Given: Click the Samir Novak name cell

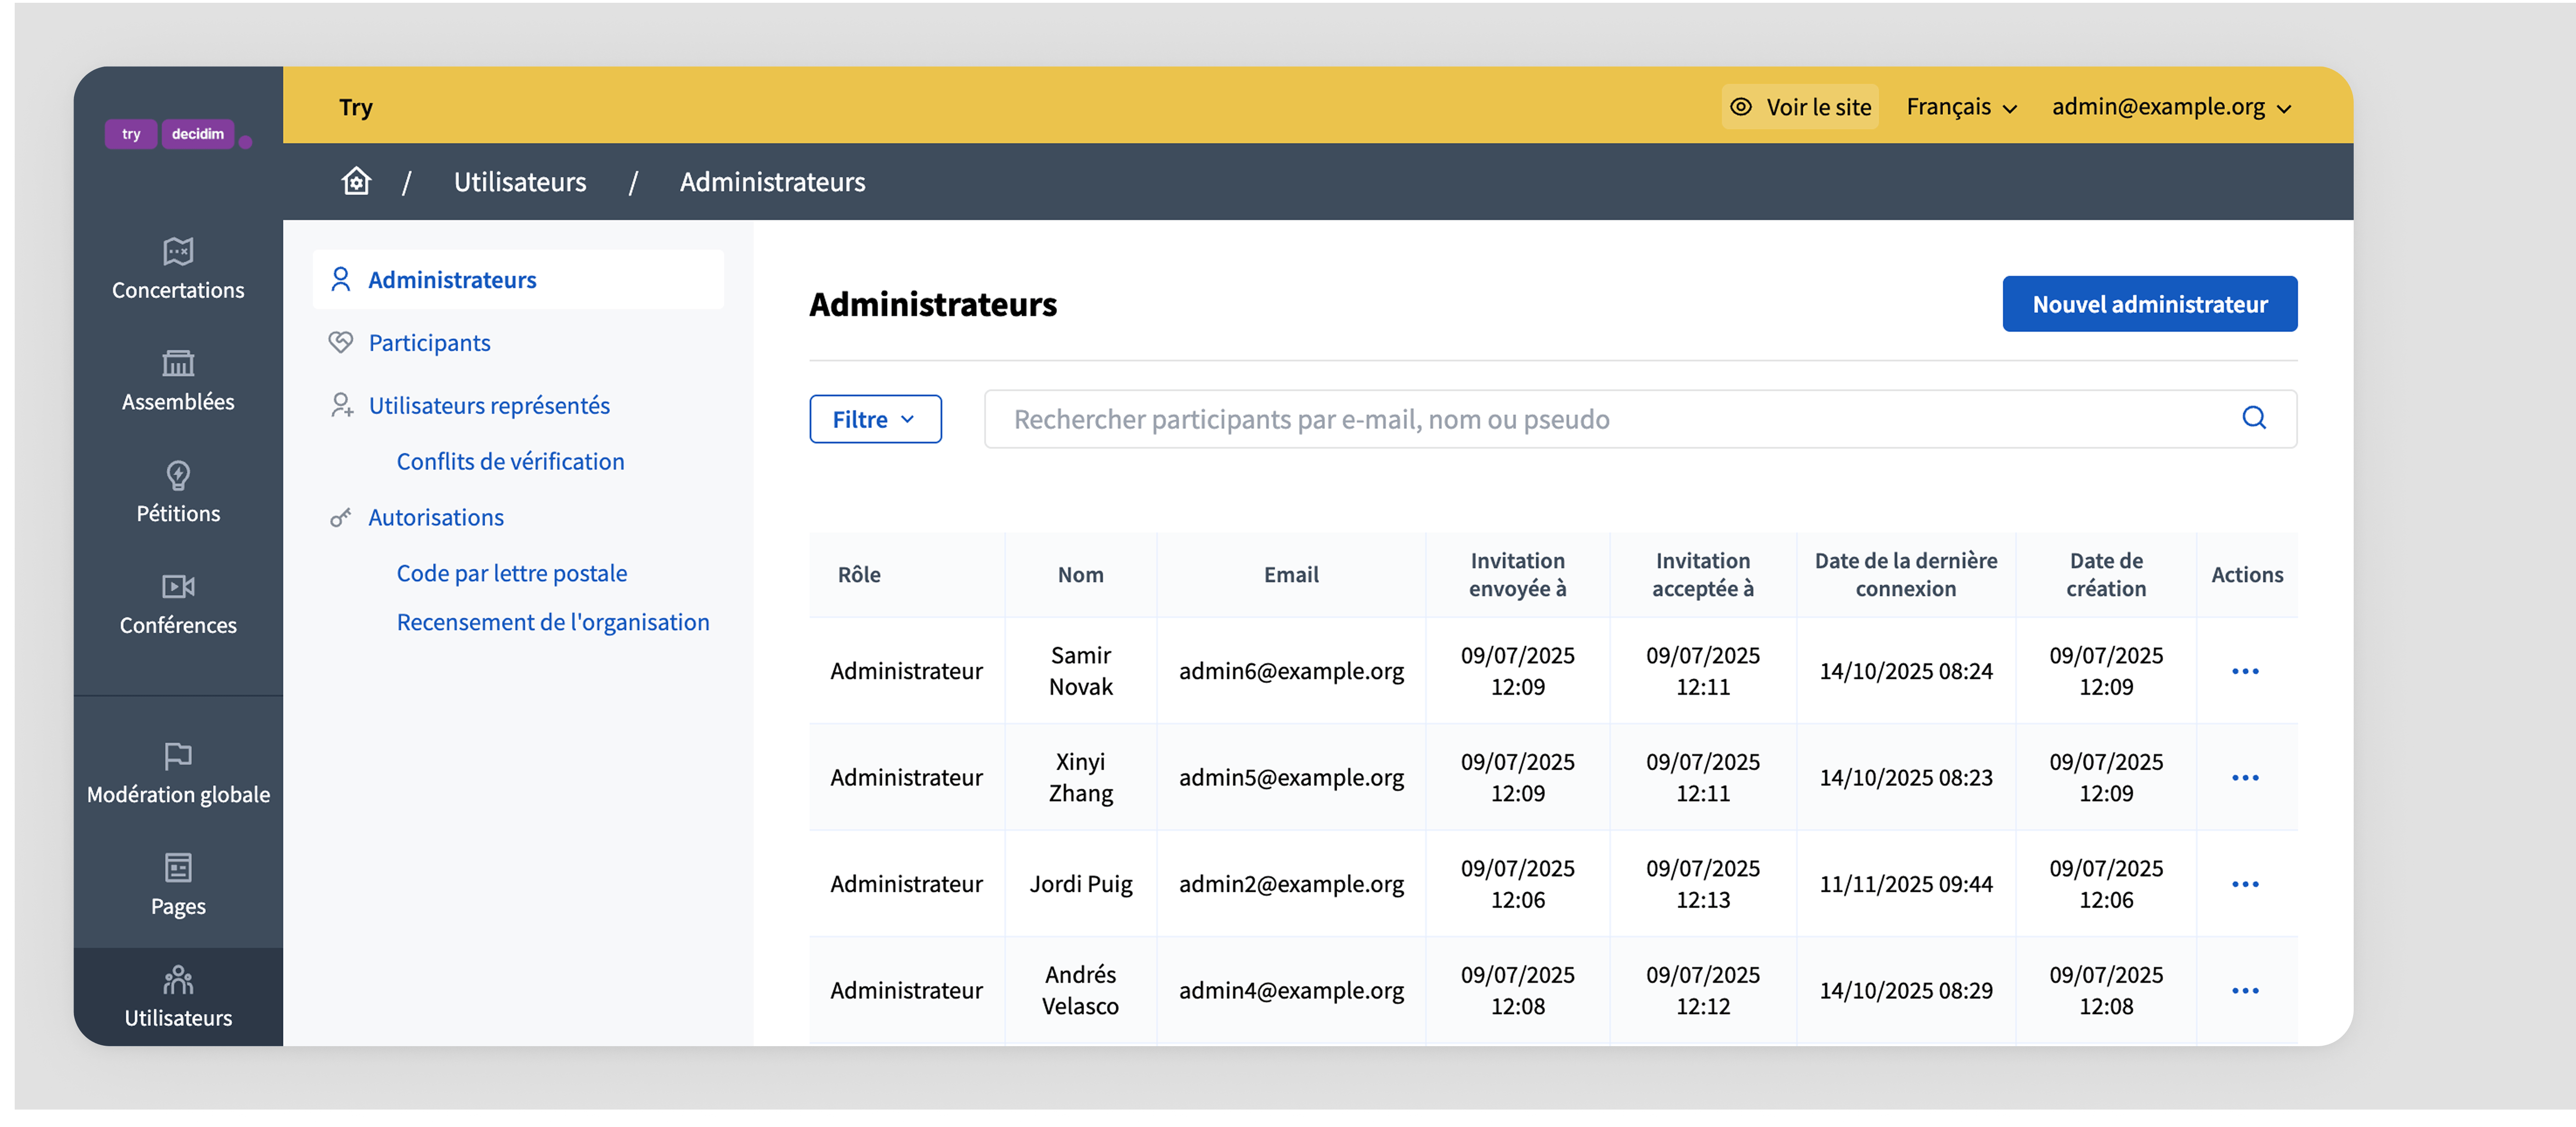Looking at the screenshot, I should [x=1080, y=671].
